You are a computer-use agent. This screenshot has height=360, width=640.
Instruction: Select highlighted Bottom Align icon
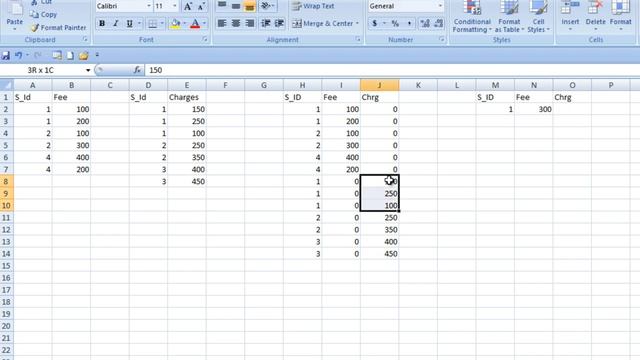click(x=249, y=6)
